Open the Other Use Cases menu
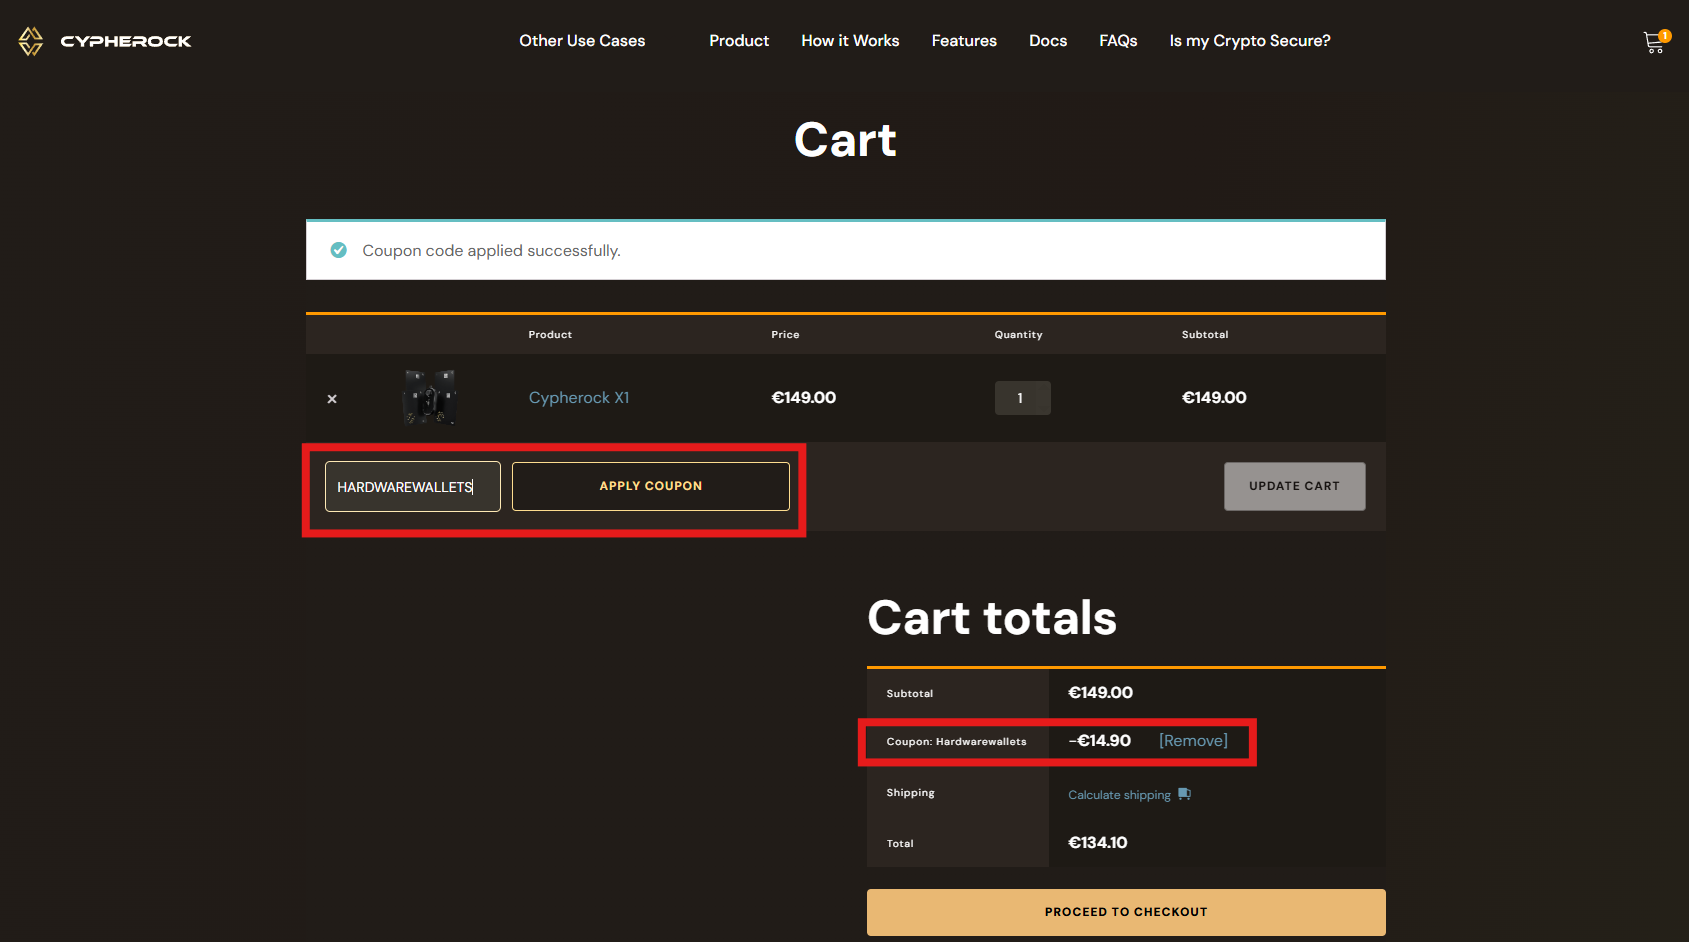The width and height of the screenshot is (1689, 942). (581, 41)
